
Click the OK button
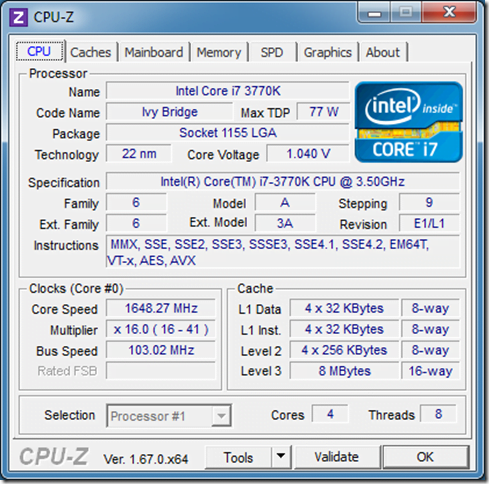426,457
